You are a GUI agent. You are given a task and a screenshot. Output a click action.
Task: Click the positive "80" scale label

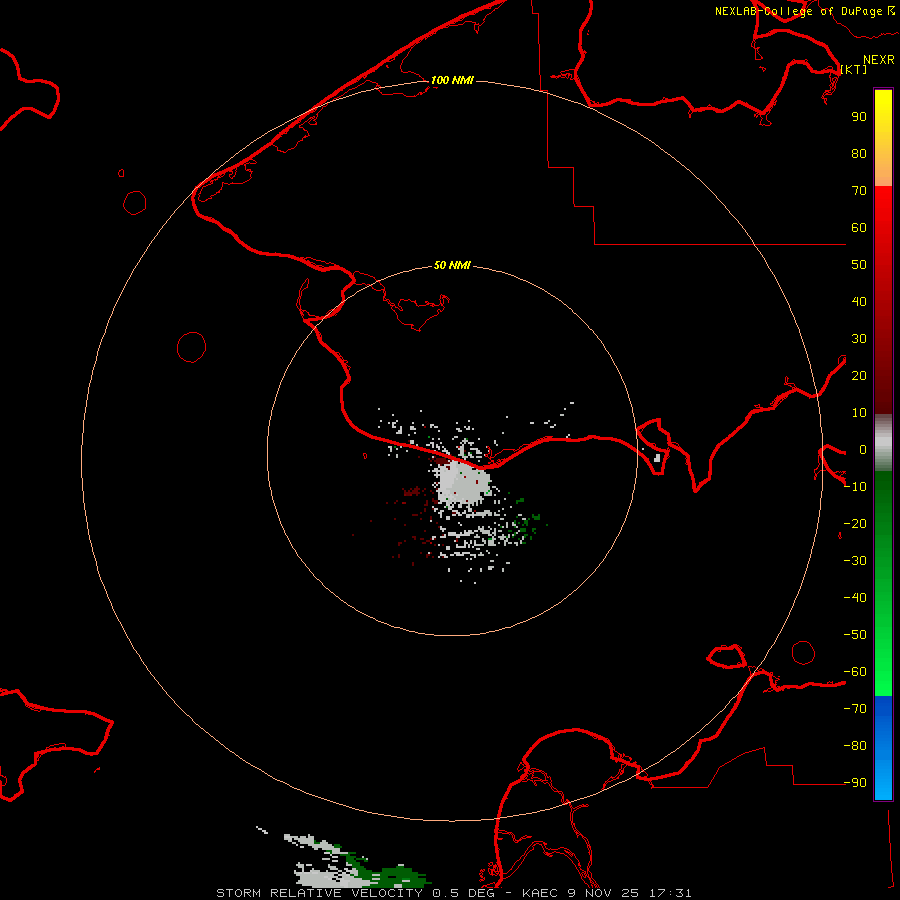(x=859, y=153)
